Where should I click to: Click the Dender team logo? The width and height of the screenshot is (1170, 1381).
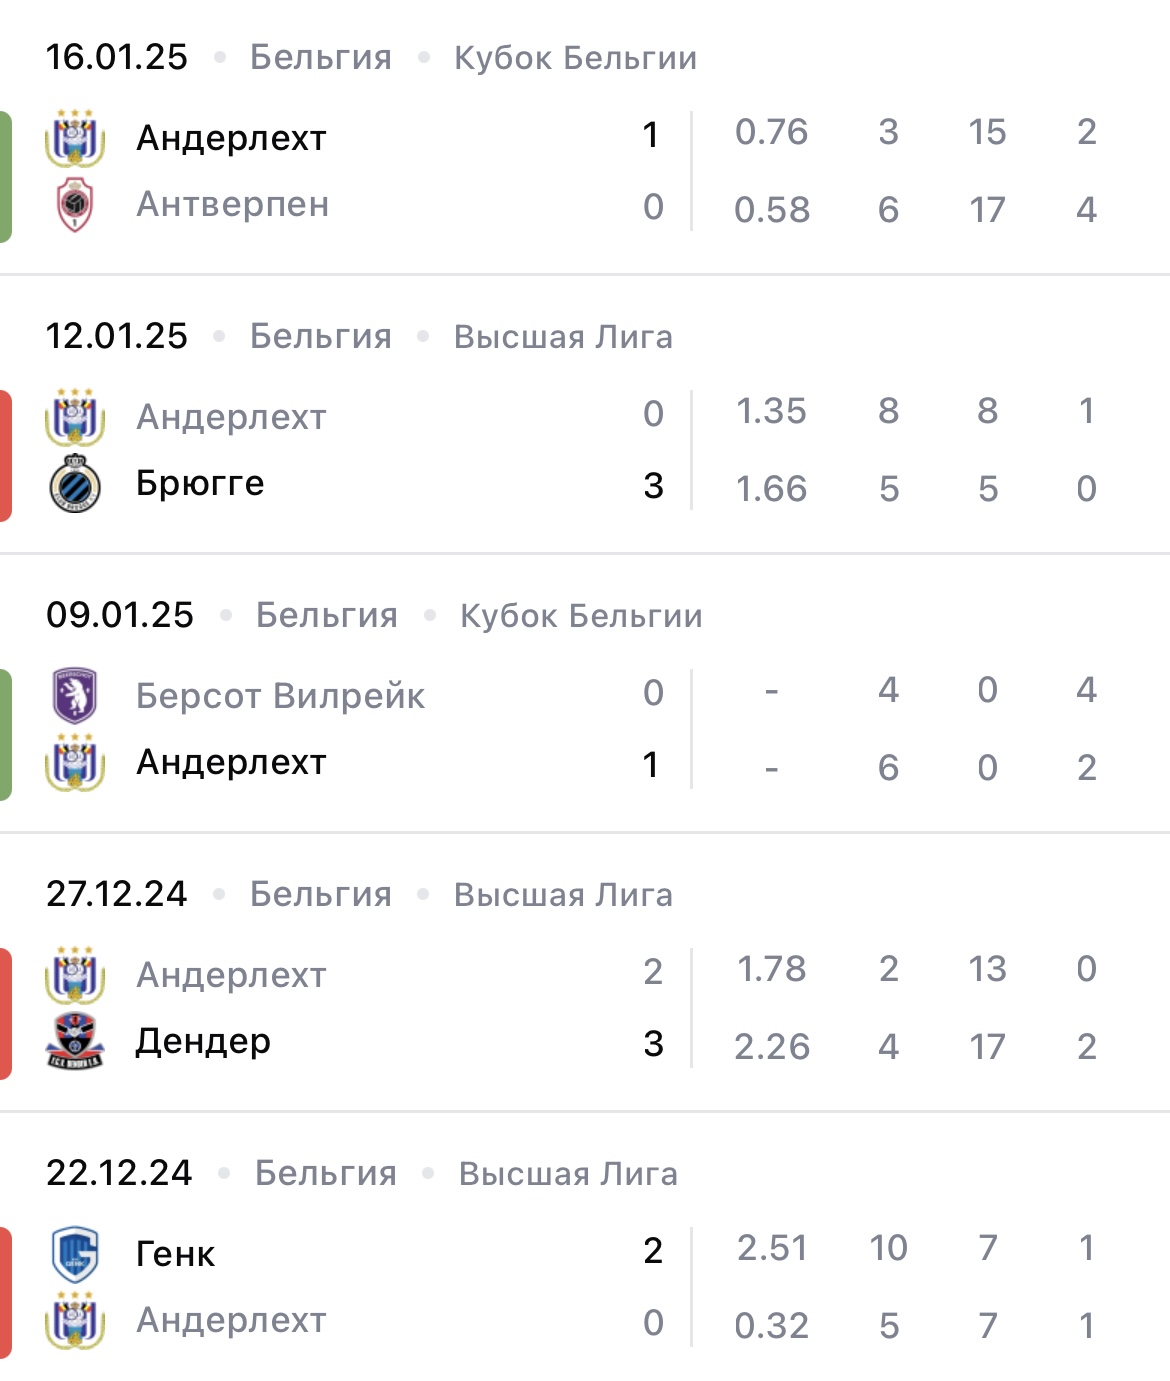click(x=75, y=1041)
